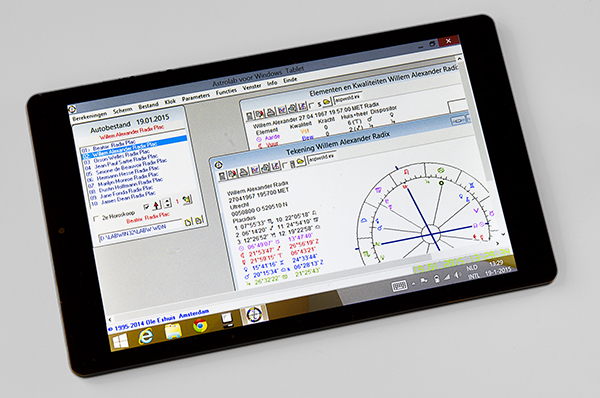Click the yellow icon in Tekening toolbar
Viewport: 600px width, 398px height.
tap(300, 162)
